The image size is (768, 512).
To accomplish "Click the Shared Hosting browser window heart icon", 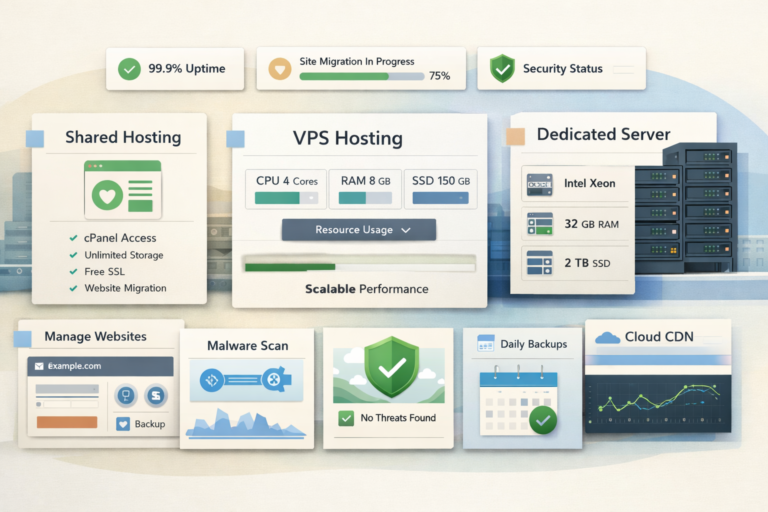I will click(x=107, y=195).
